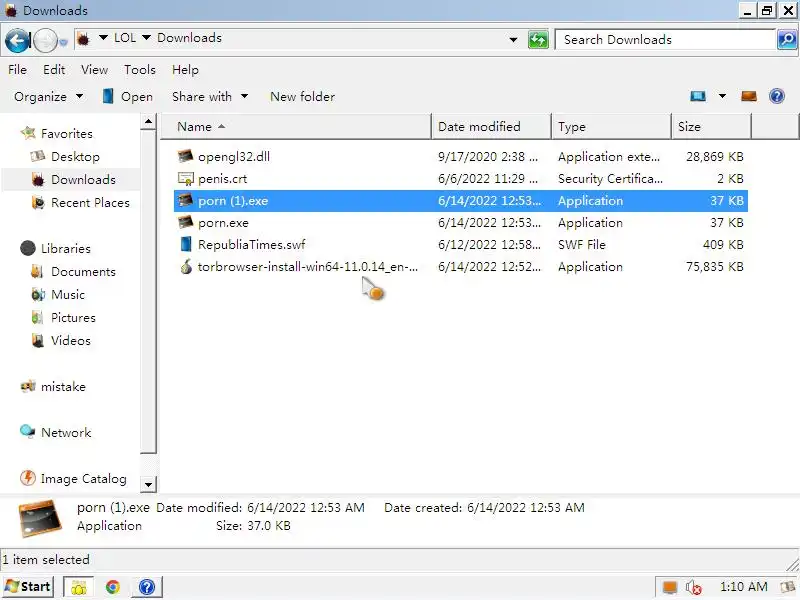Open address bar history dropdown

pos(513,39)
